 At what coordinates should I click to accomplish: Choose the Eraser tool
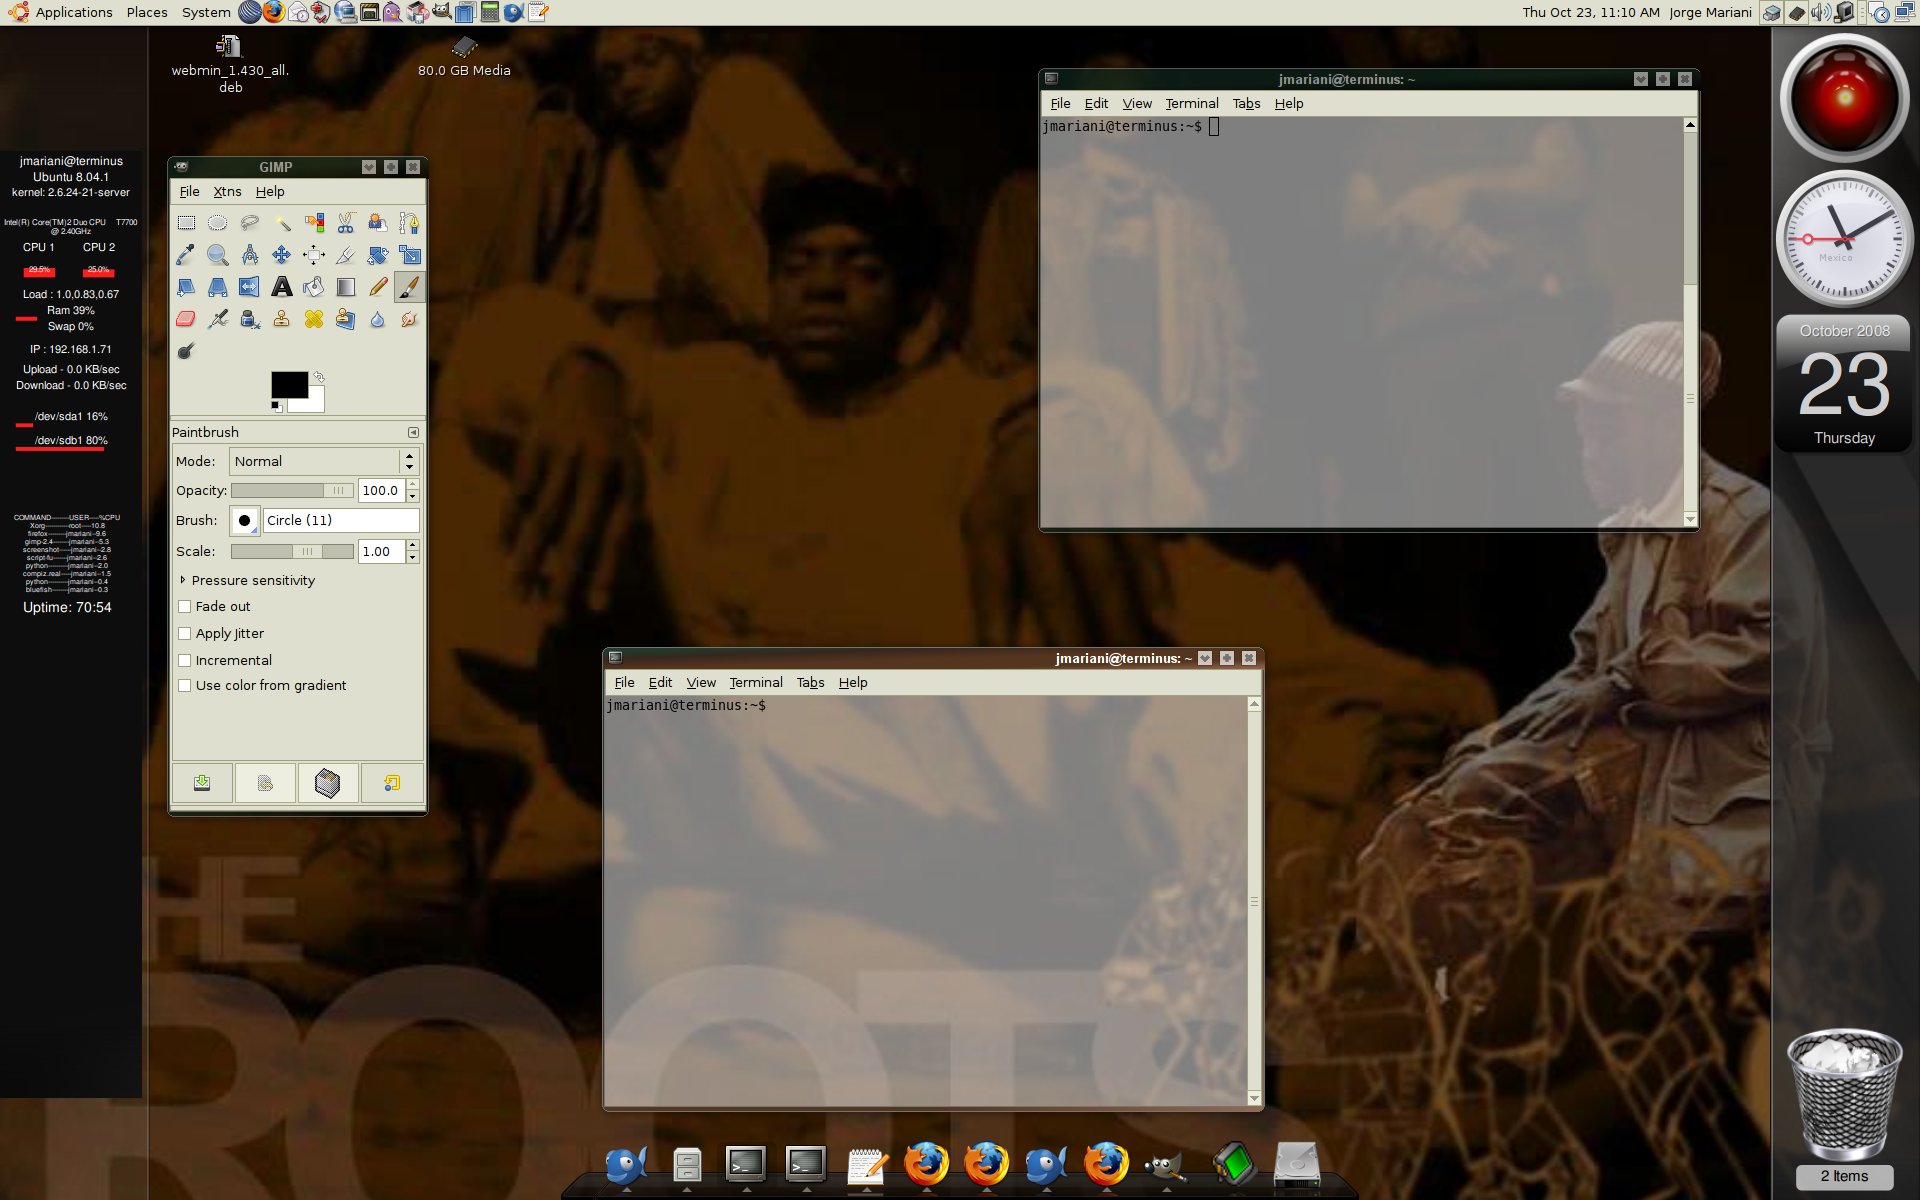pyautogui.click(x=186, y=319)
